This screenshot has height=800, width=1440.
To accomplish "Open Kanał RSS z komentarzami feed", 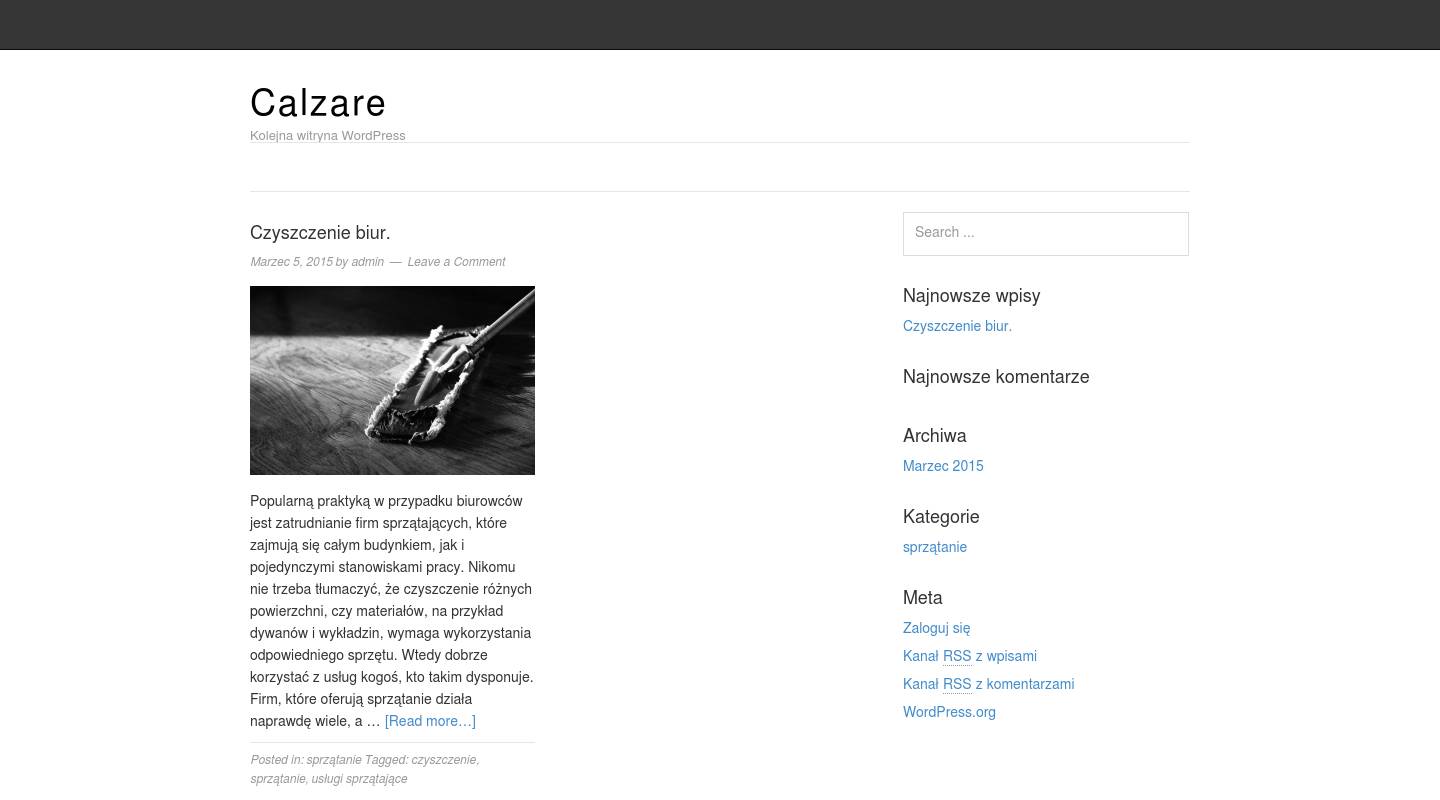I will [x=988, y=684].
